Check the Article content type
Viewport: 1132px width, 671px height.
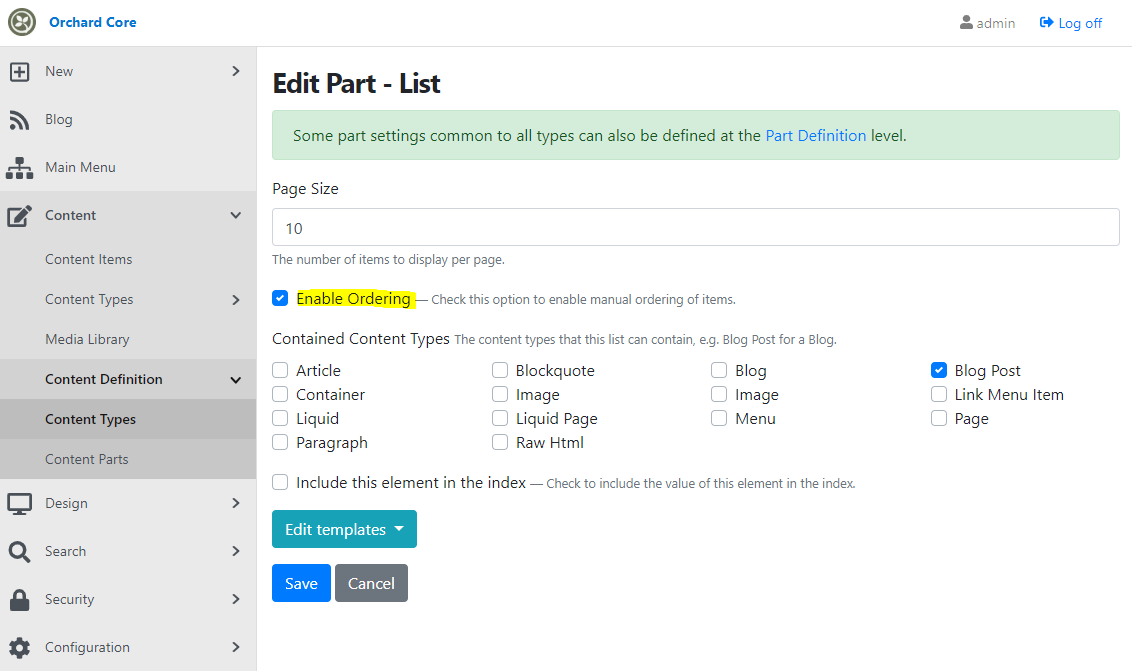point(280,371)
